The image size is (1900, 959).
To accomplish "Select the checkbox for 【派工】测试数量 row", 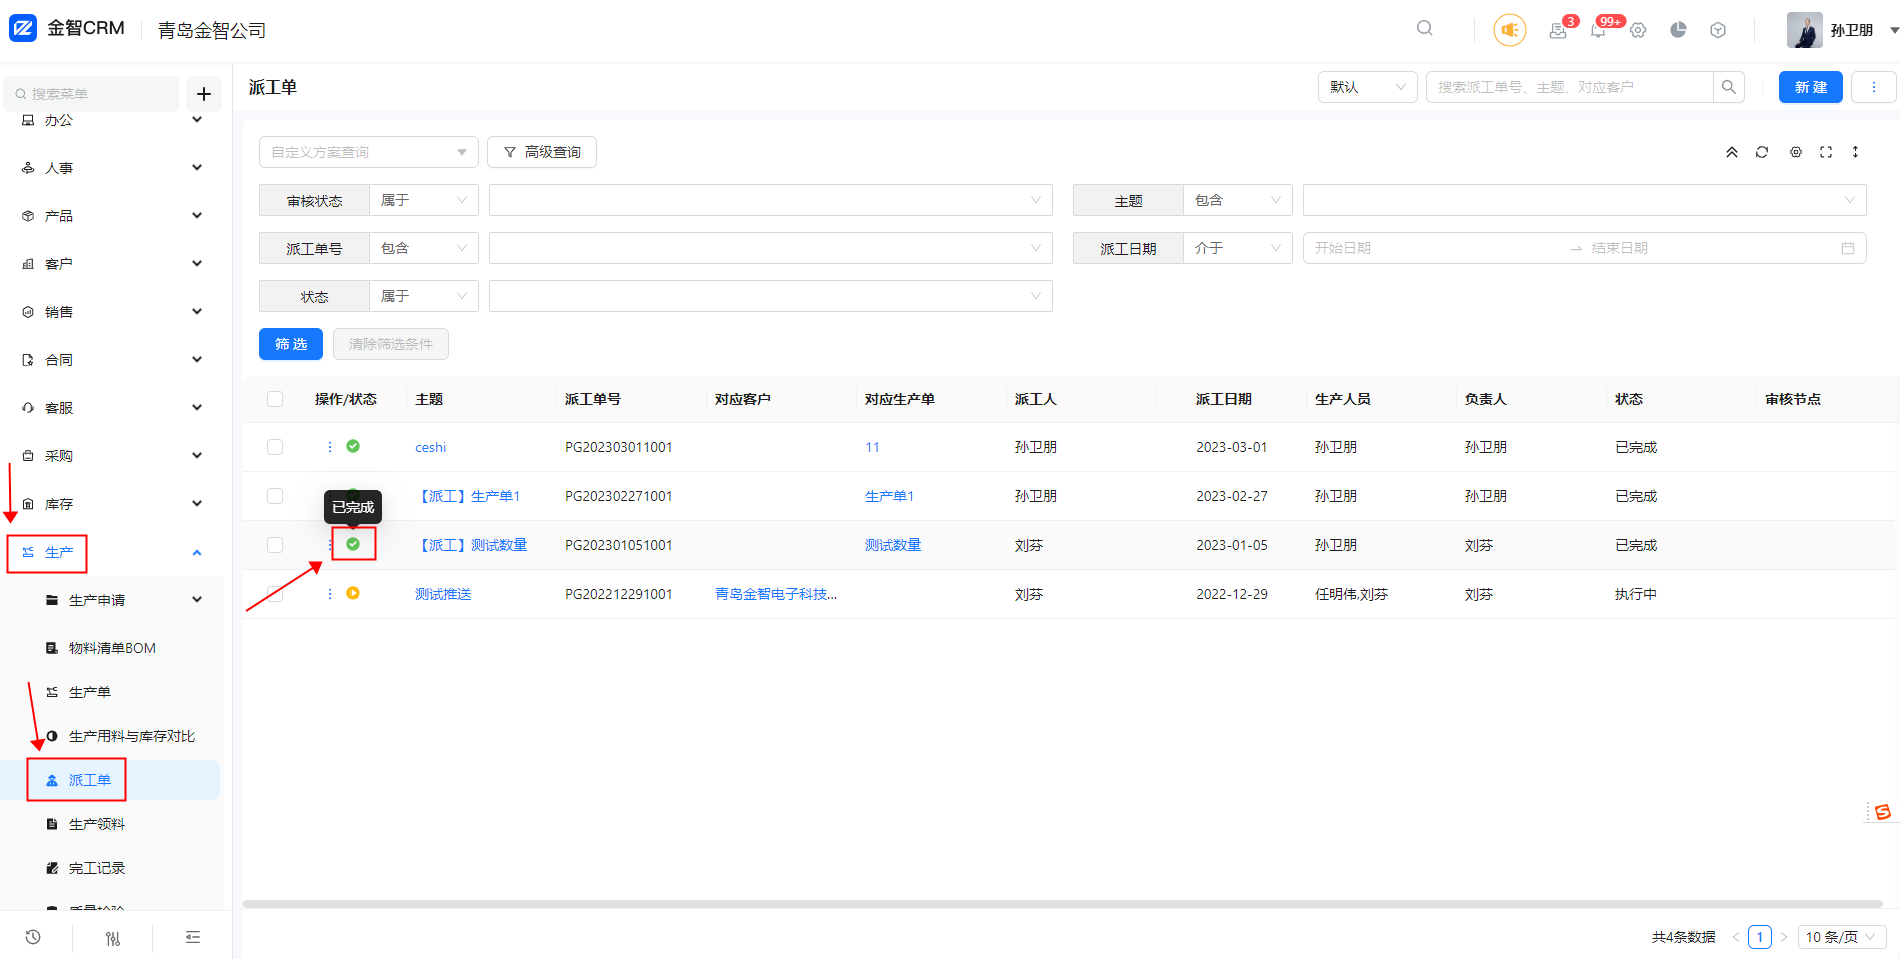I will point(275,545).
